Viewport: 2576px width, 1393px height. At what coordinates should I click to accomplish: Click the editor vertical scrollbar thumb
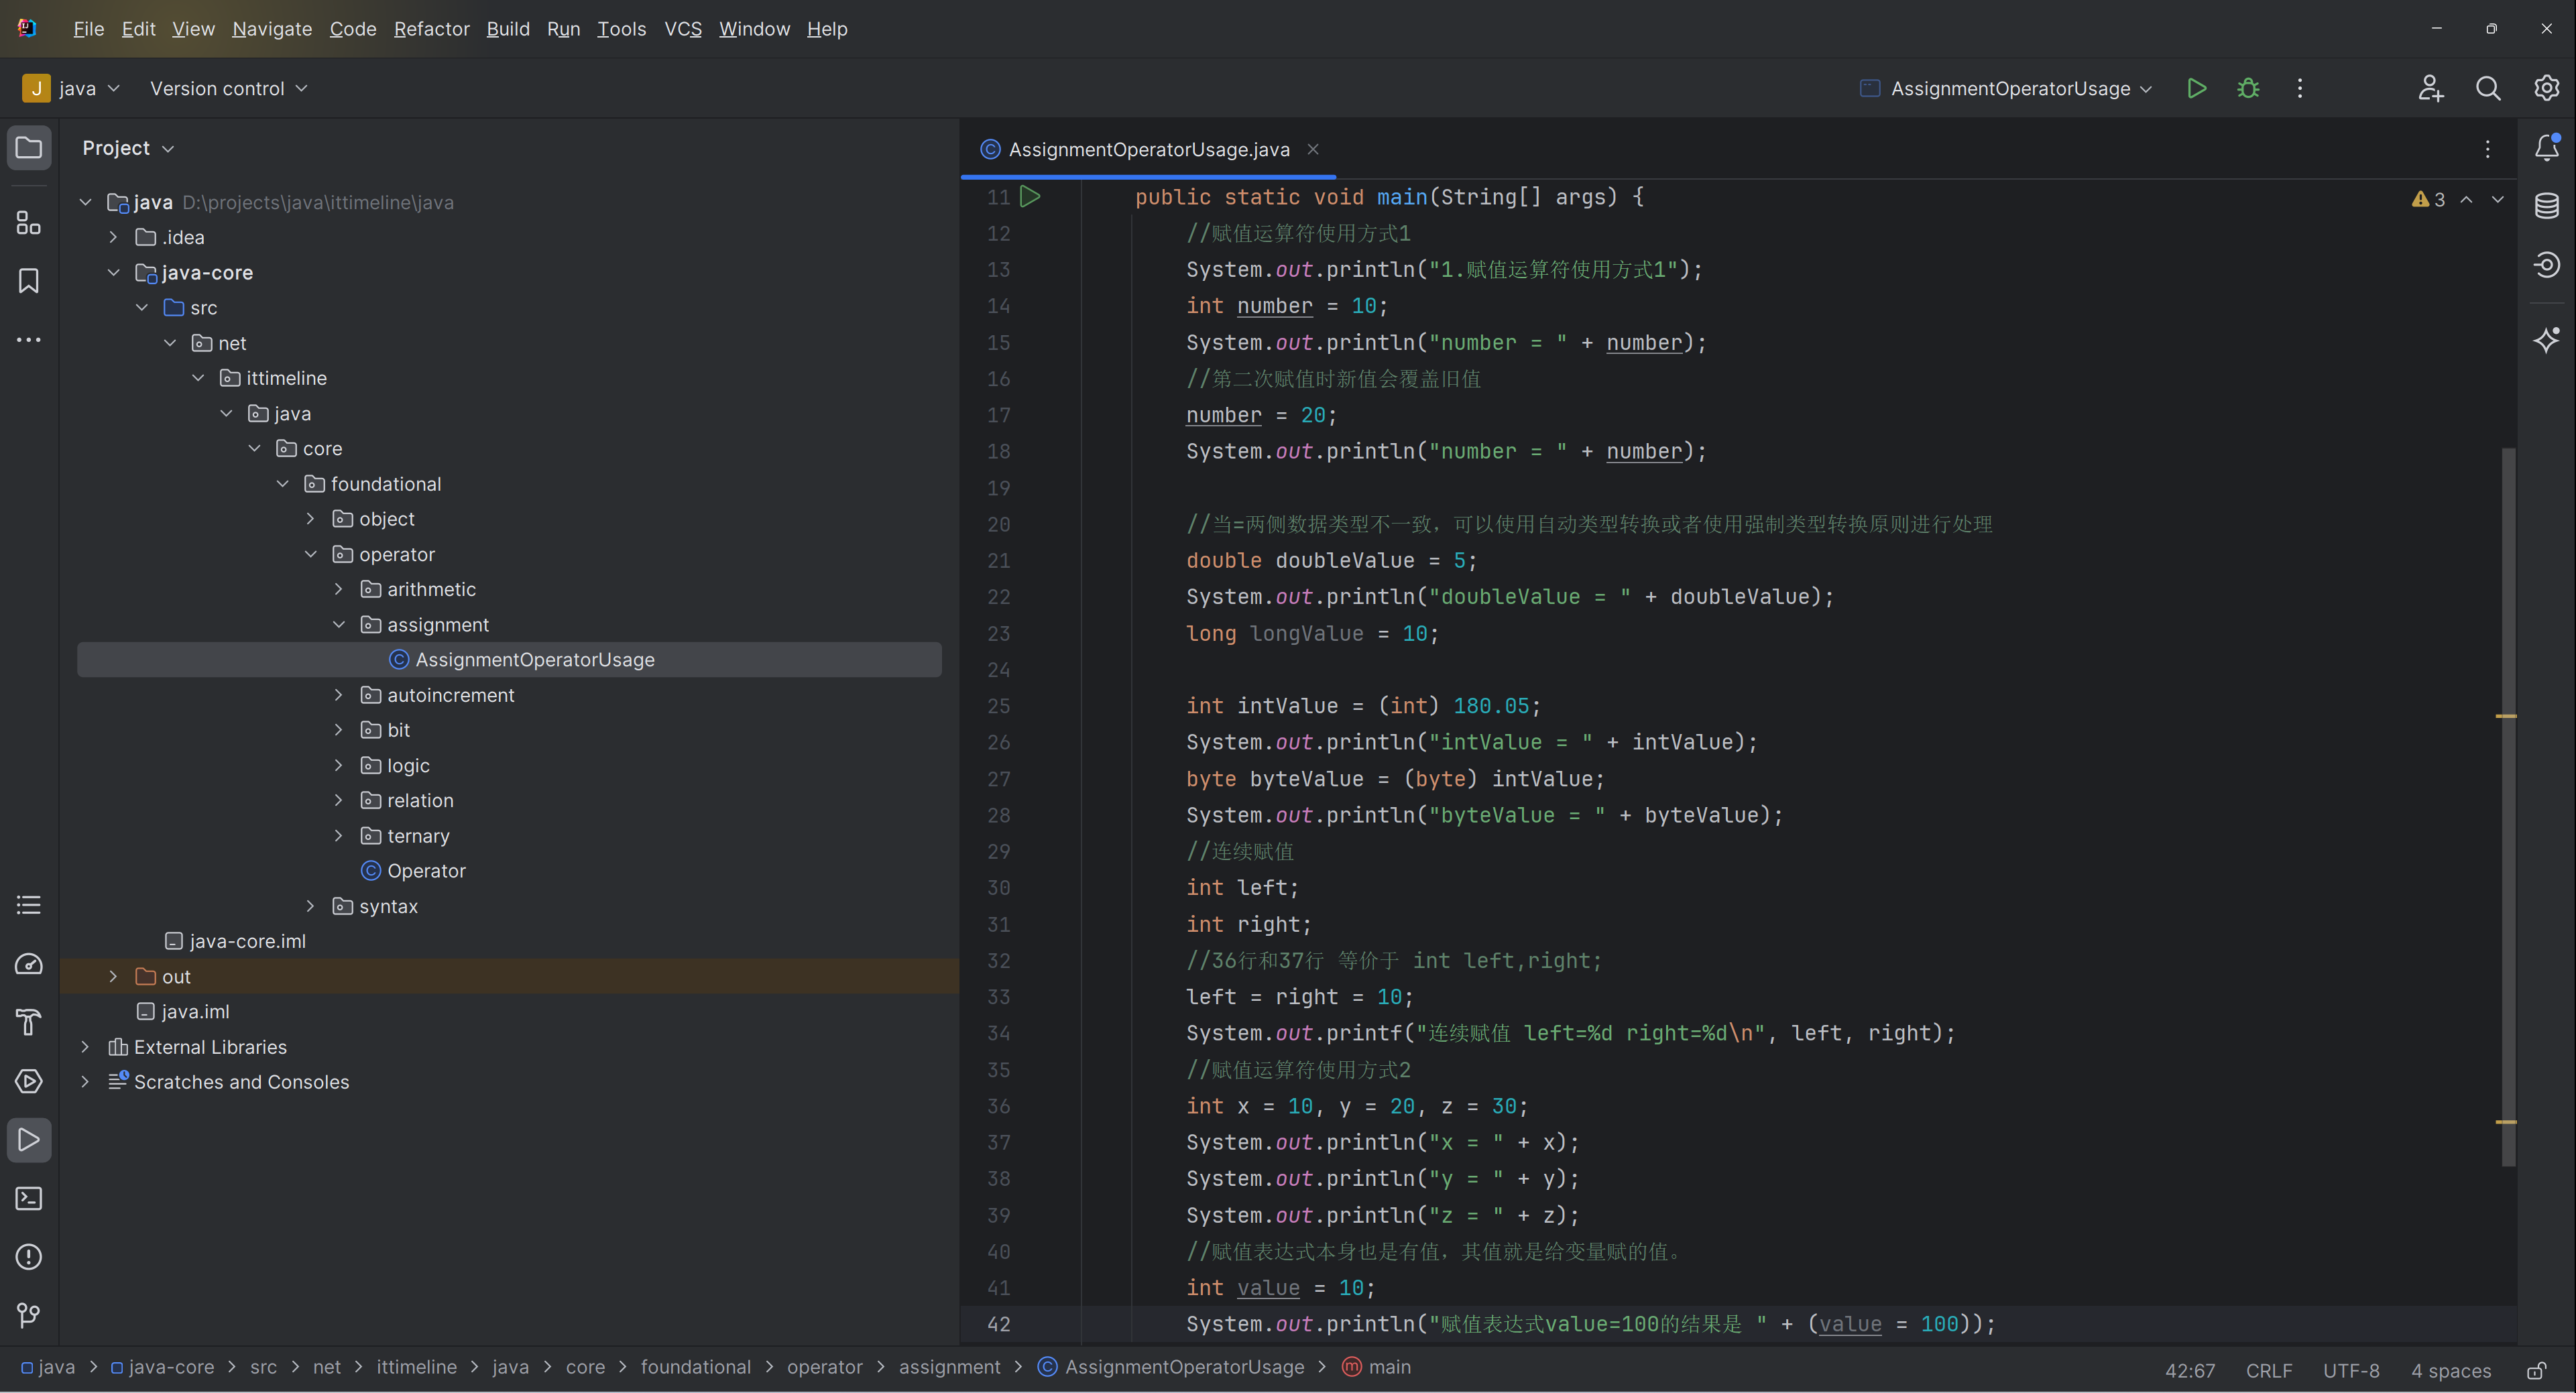click(2508, 806)
